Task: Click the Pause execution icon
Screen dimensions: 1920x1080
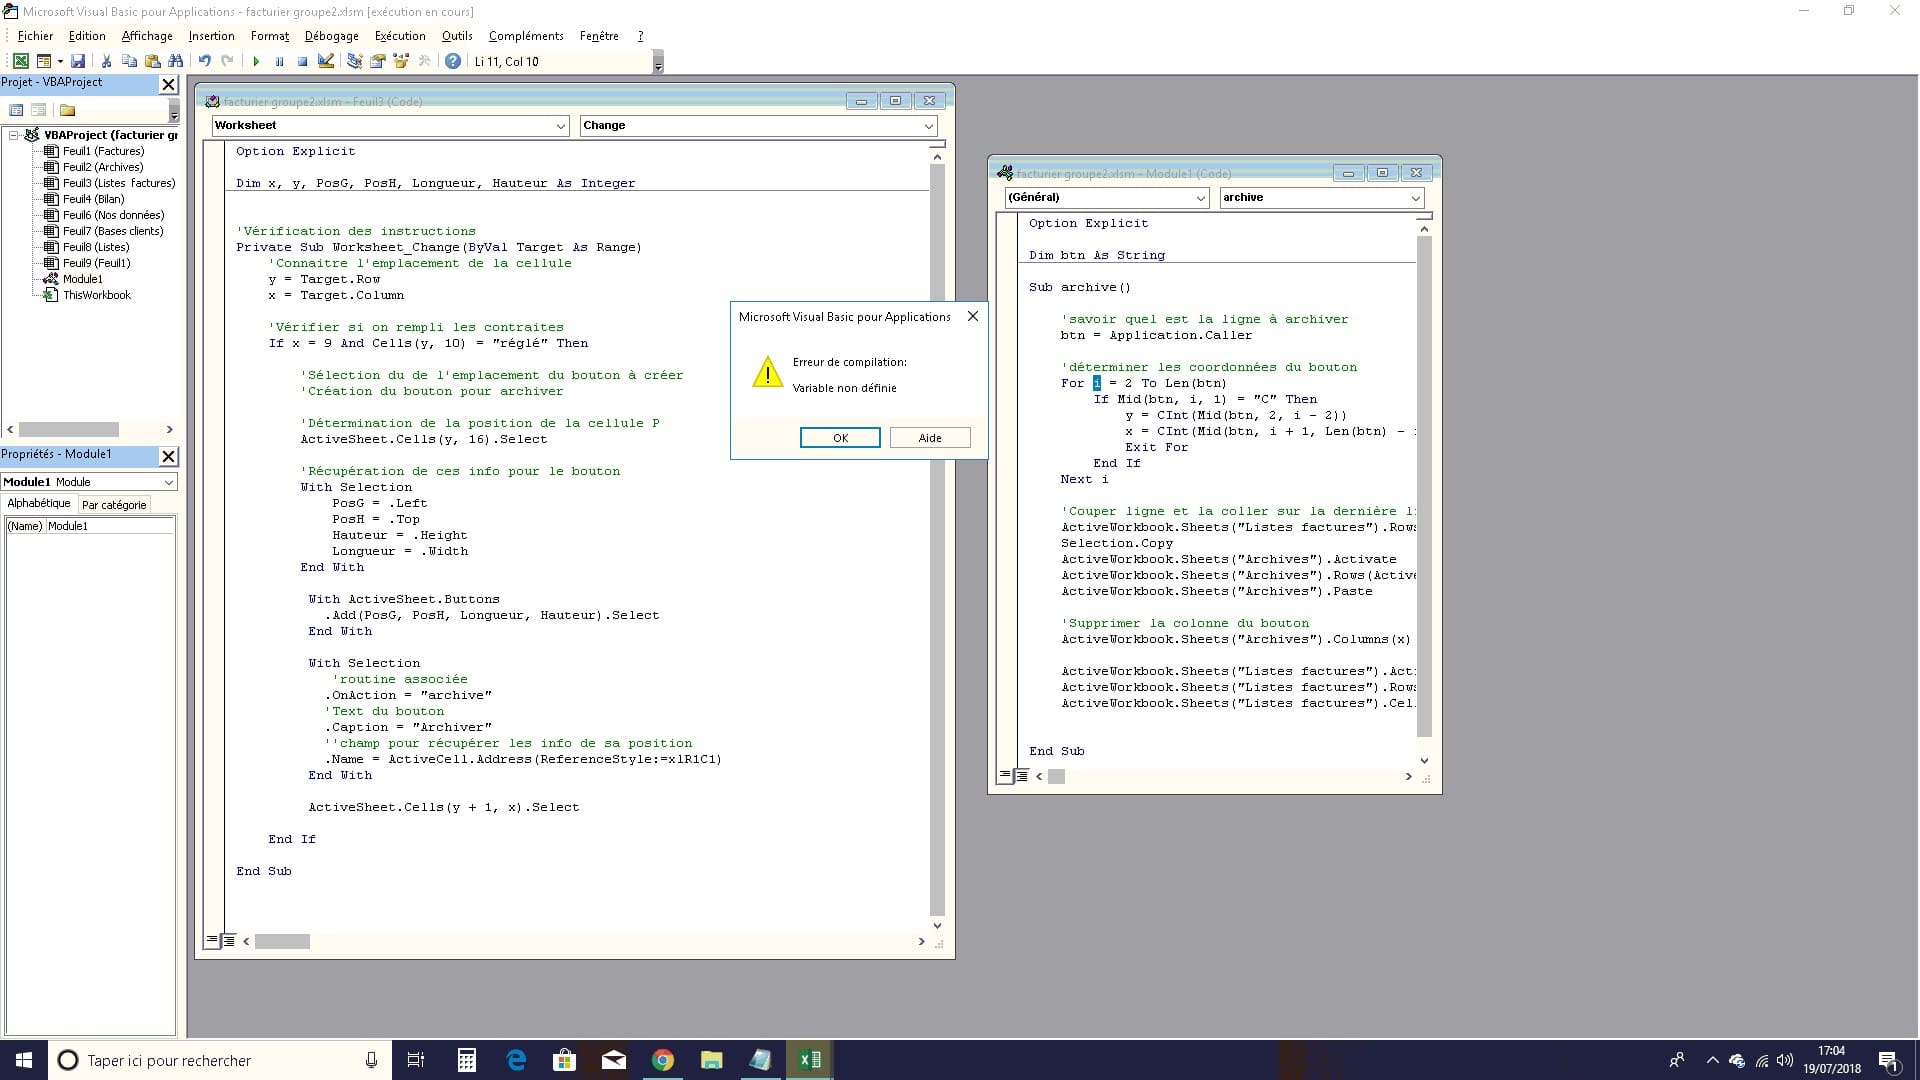Action: click(279, 61)
